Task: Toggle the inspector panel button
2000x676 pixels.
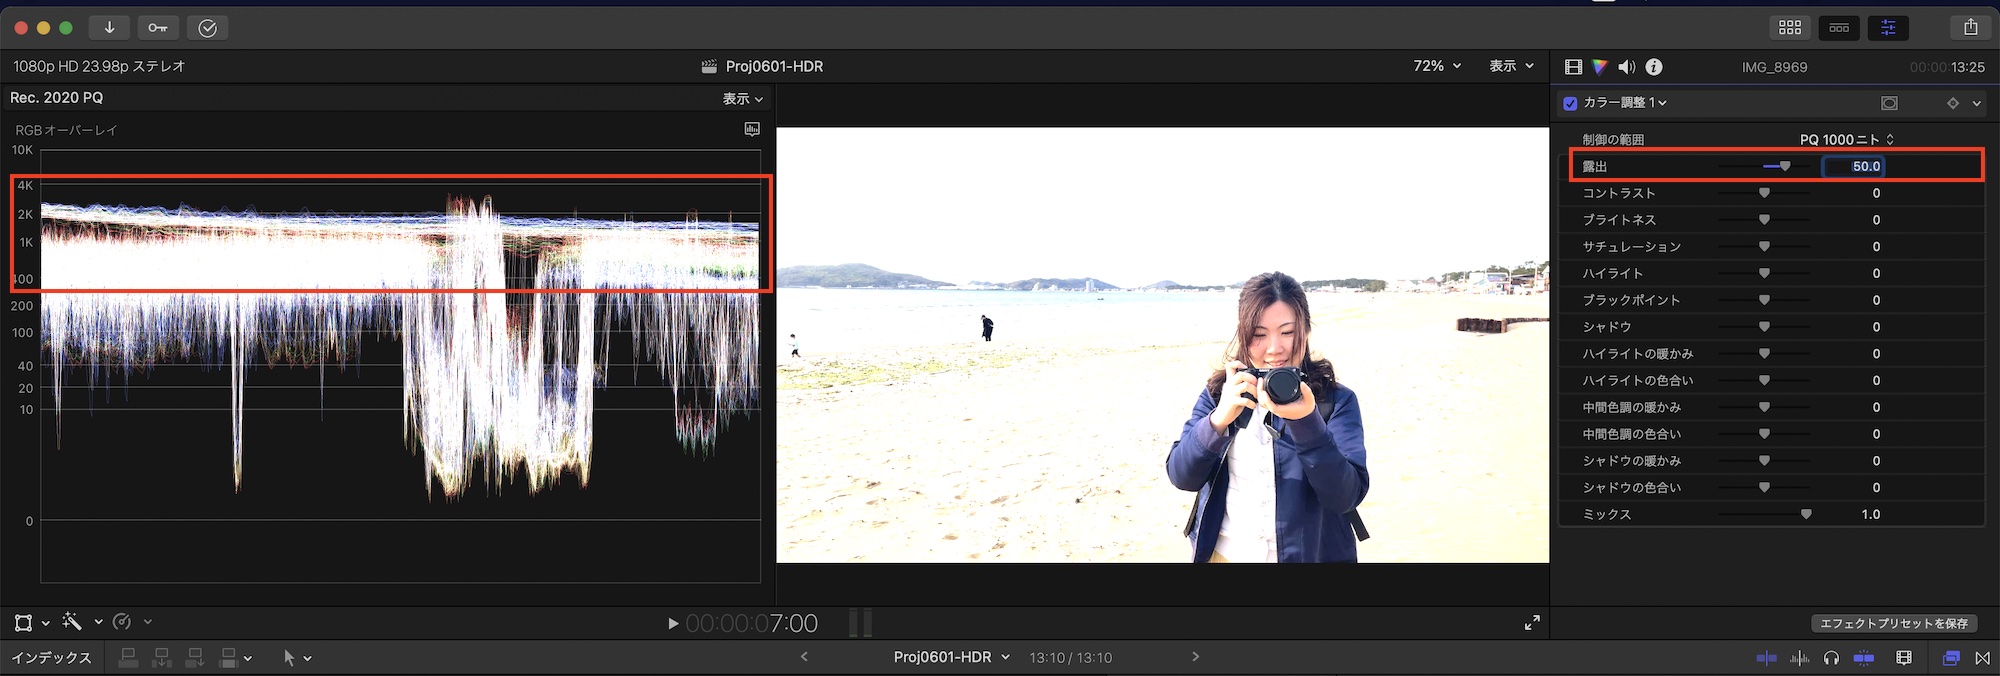Action: [1887, 28]
